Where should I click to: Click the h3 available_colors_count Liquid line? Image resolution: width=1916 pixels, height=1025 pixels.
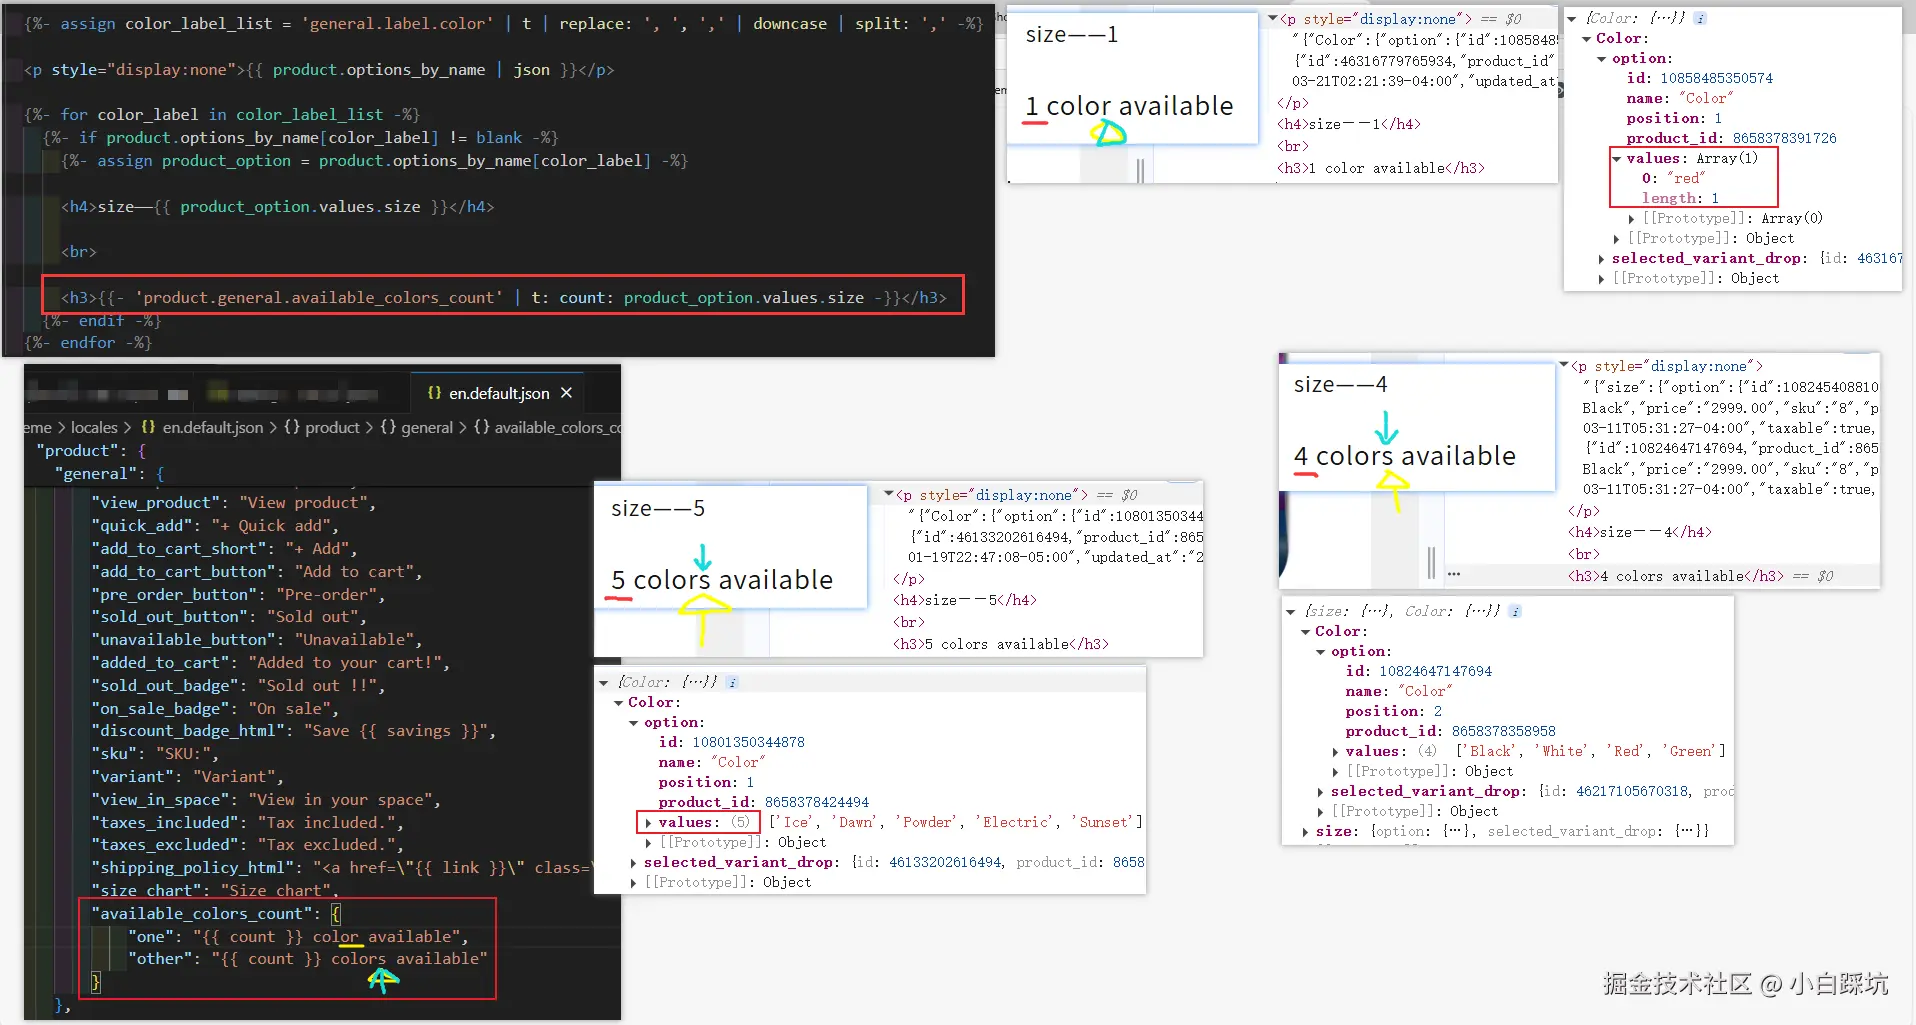coord(504,297)
